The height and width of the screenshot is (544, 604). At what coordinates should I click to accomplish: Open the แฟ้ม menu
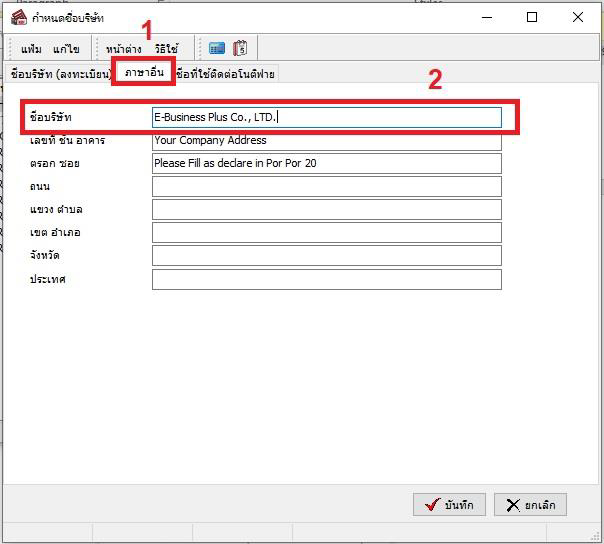[31, 49]
